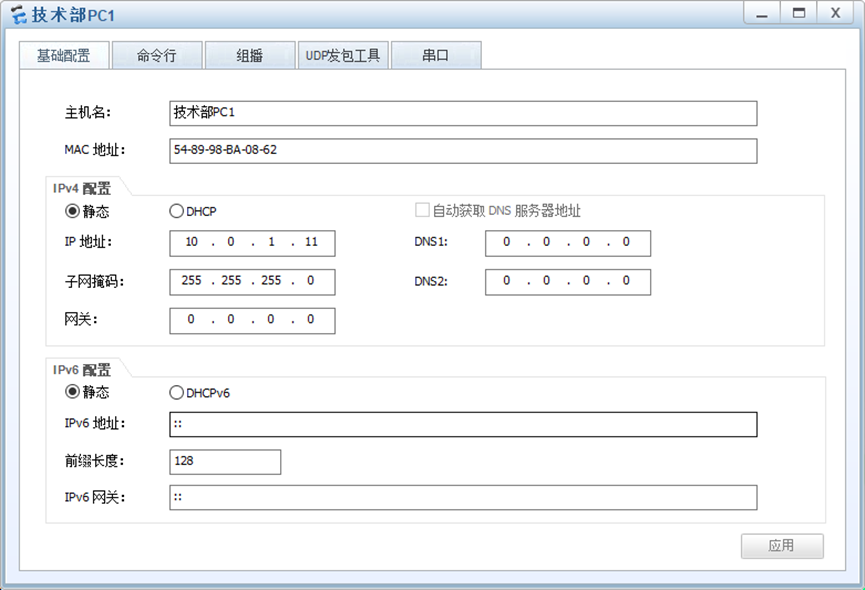Select the IPv4 DHCP radio button

pyautogui.click(x=177, y=211)
